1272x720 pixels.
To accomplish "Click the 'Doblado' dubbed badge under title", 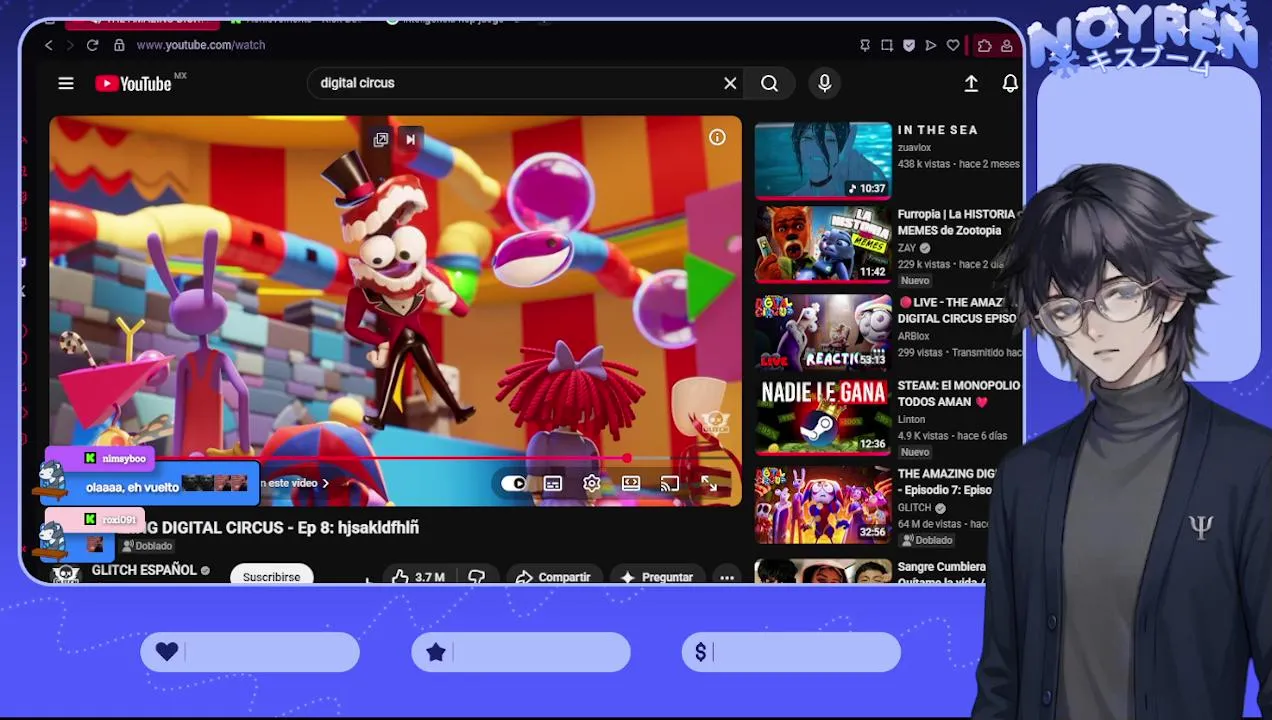I will pos(147,546).
